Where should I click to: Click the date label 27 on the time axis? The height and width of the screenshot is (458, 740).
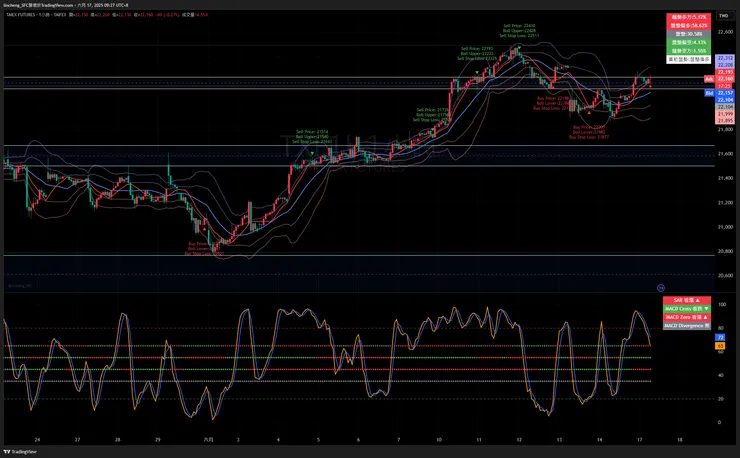(77, 440)
